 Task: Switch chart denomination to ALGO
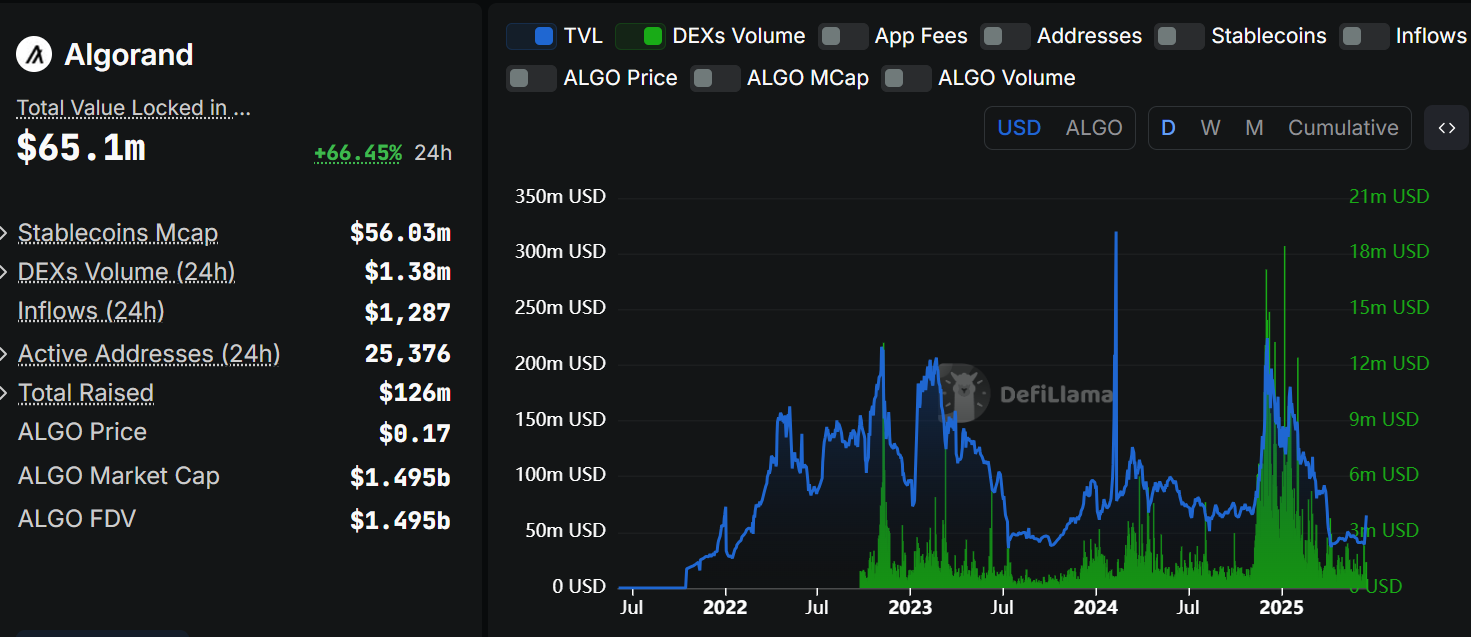tap(1093, 128)
